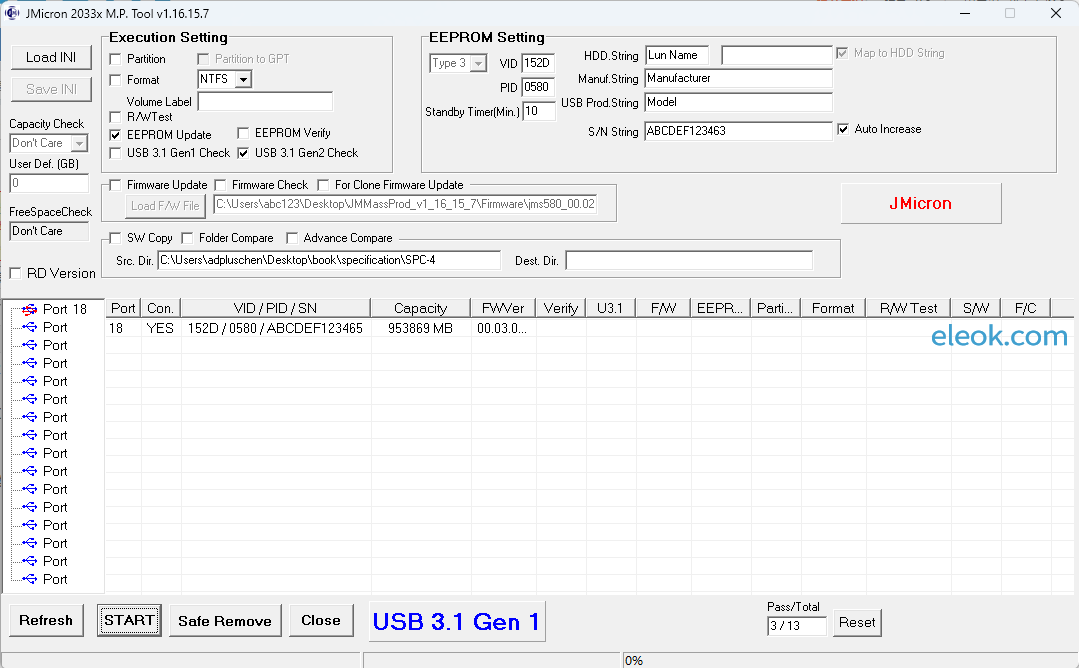Click the S/N String field
The width and height of the screenshot is (1079, 668).
[738, 131]
